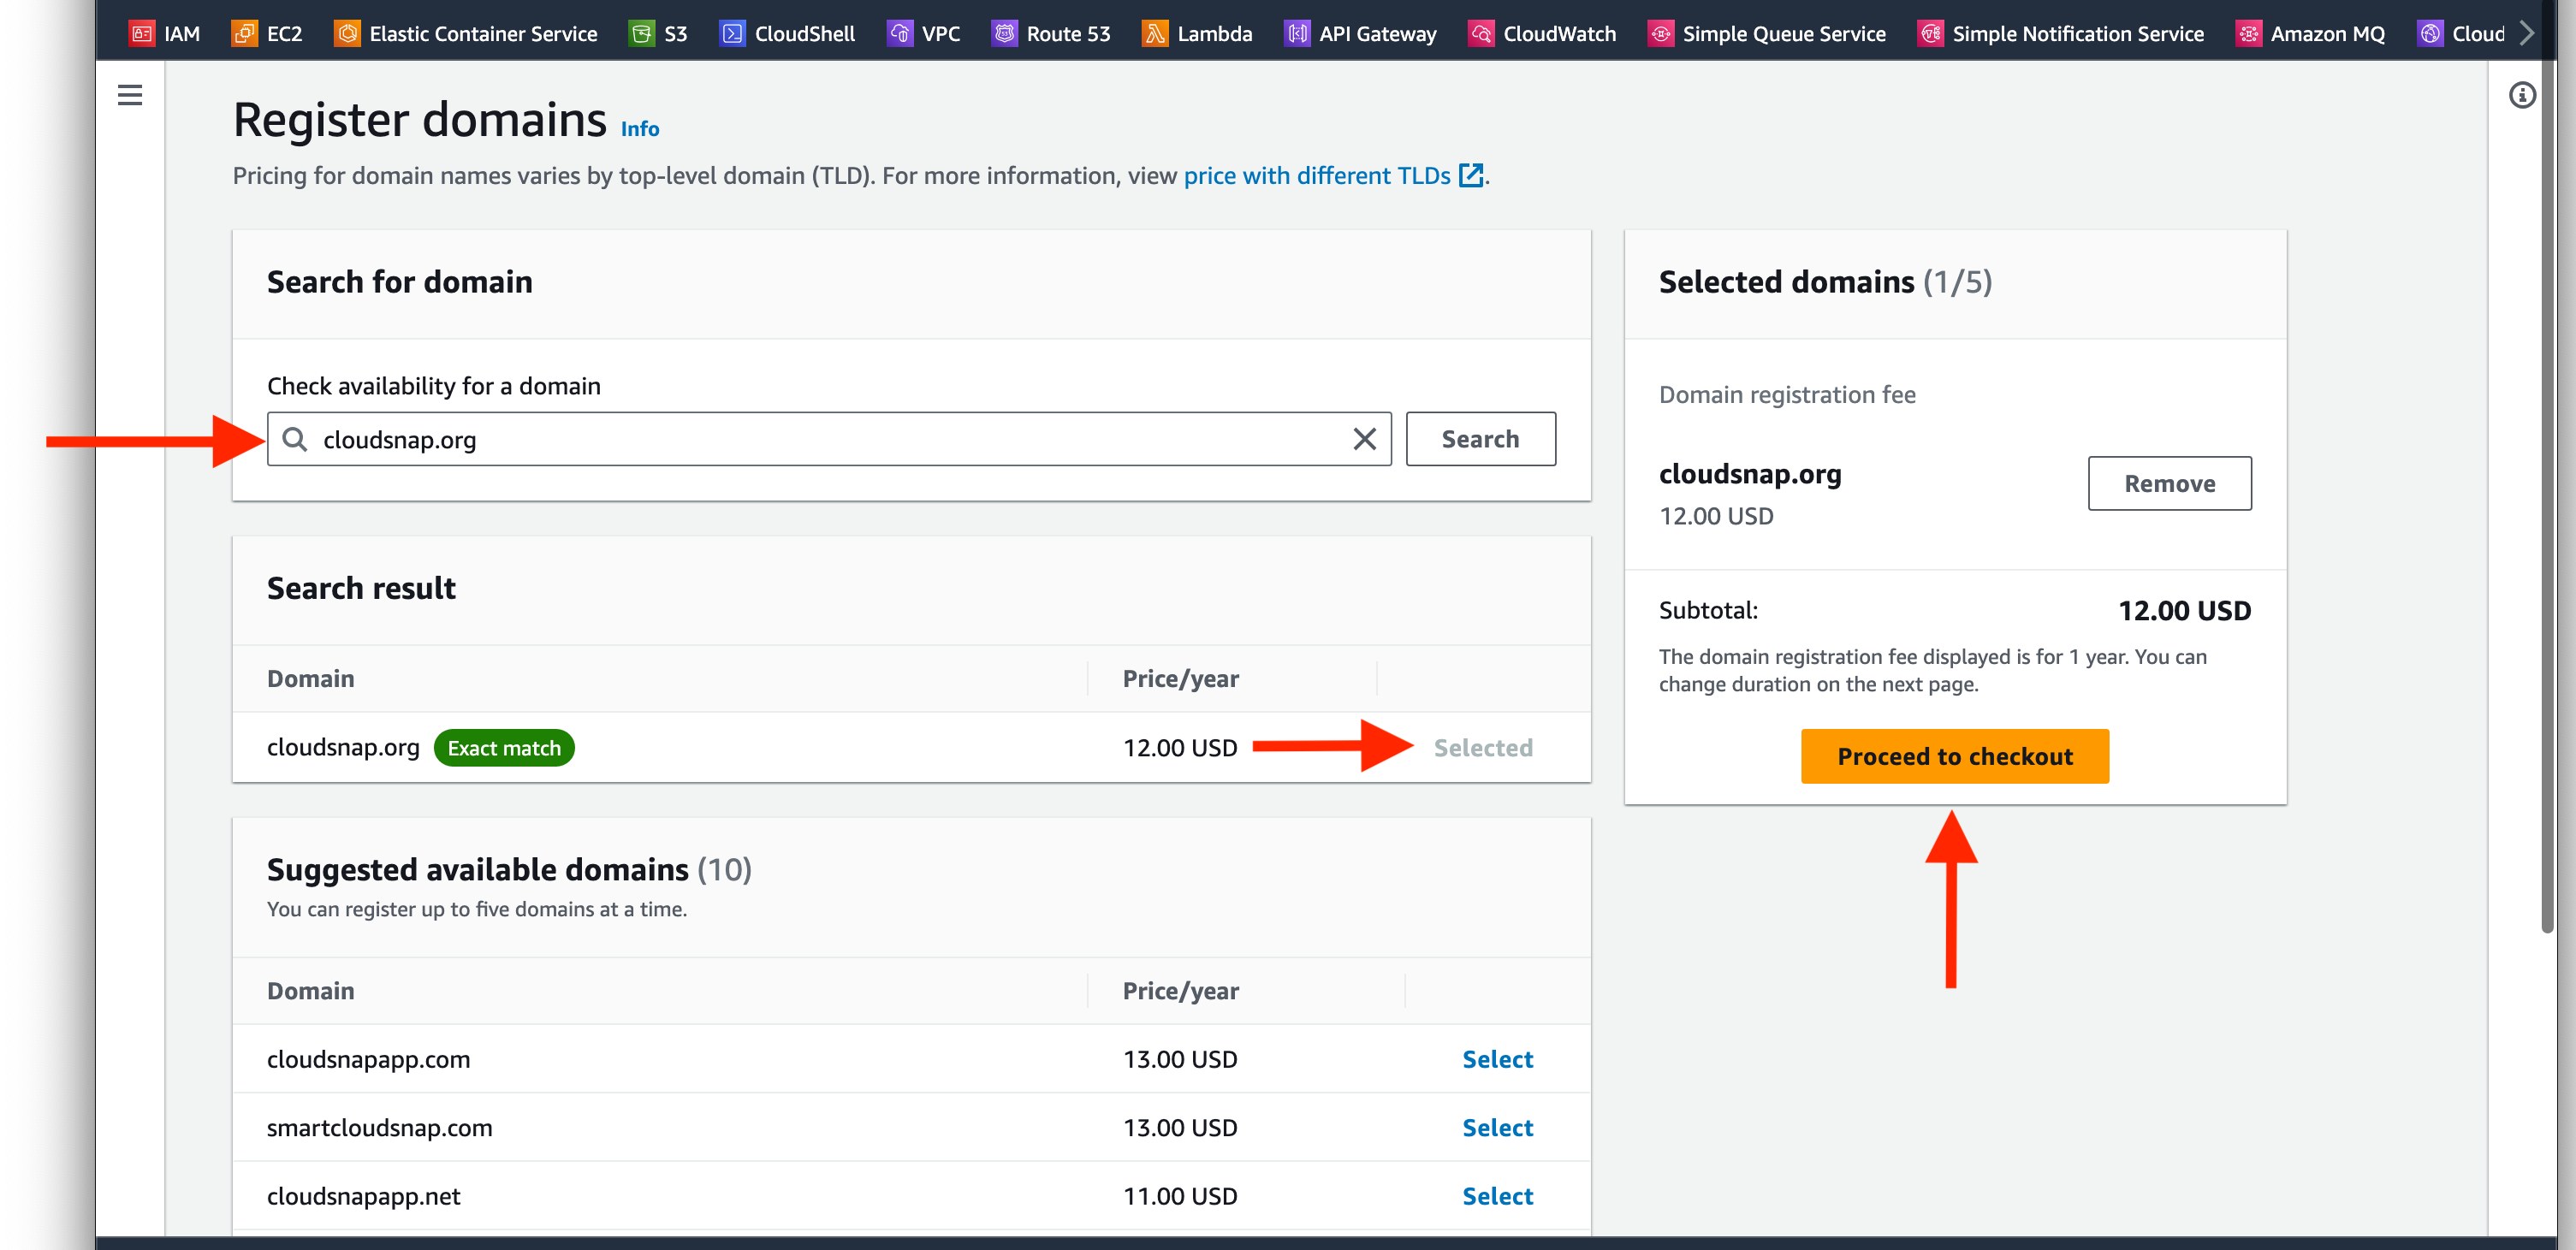Click Route 53 label in favorites bar

tap(1068, 34)
